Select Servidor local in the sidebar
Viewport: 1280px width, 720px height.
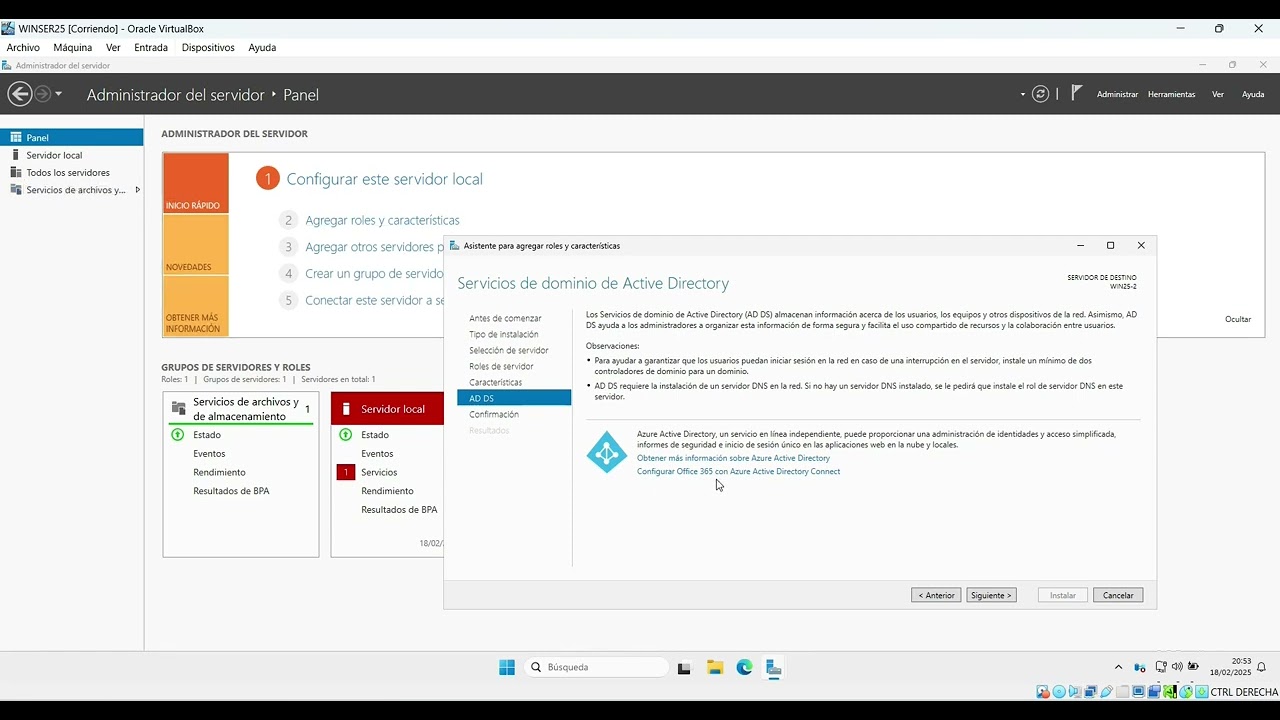pos(72,155)
